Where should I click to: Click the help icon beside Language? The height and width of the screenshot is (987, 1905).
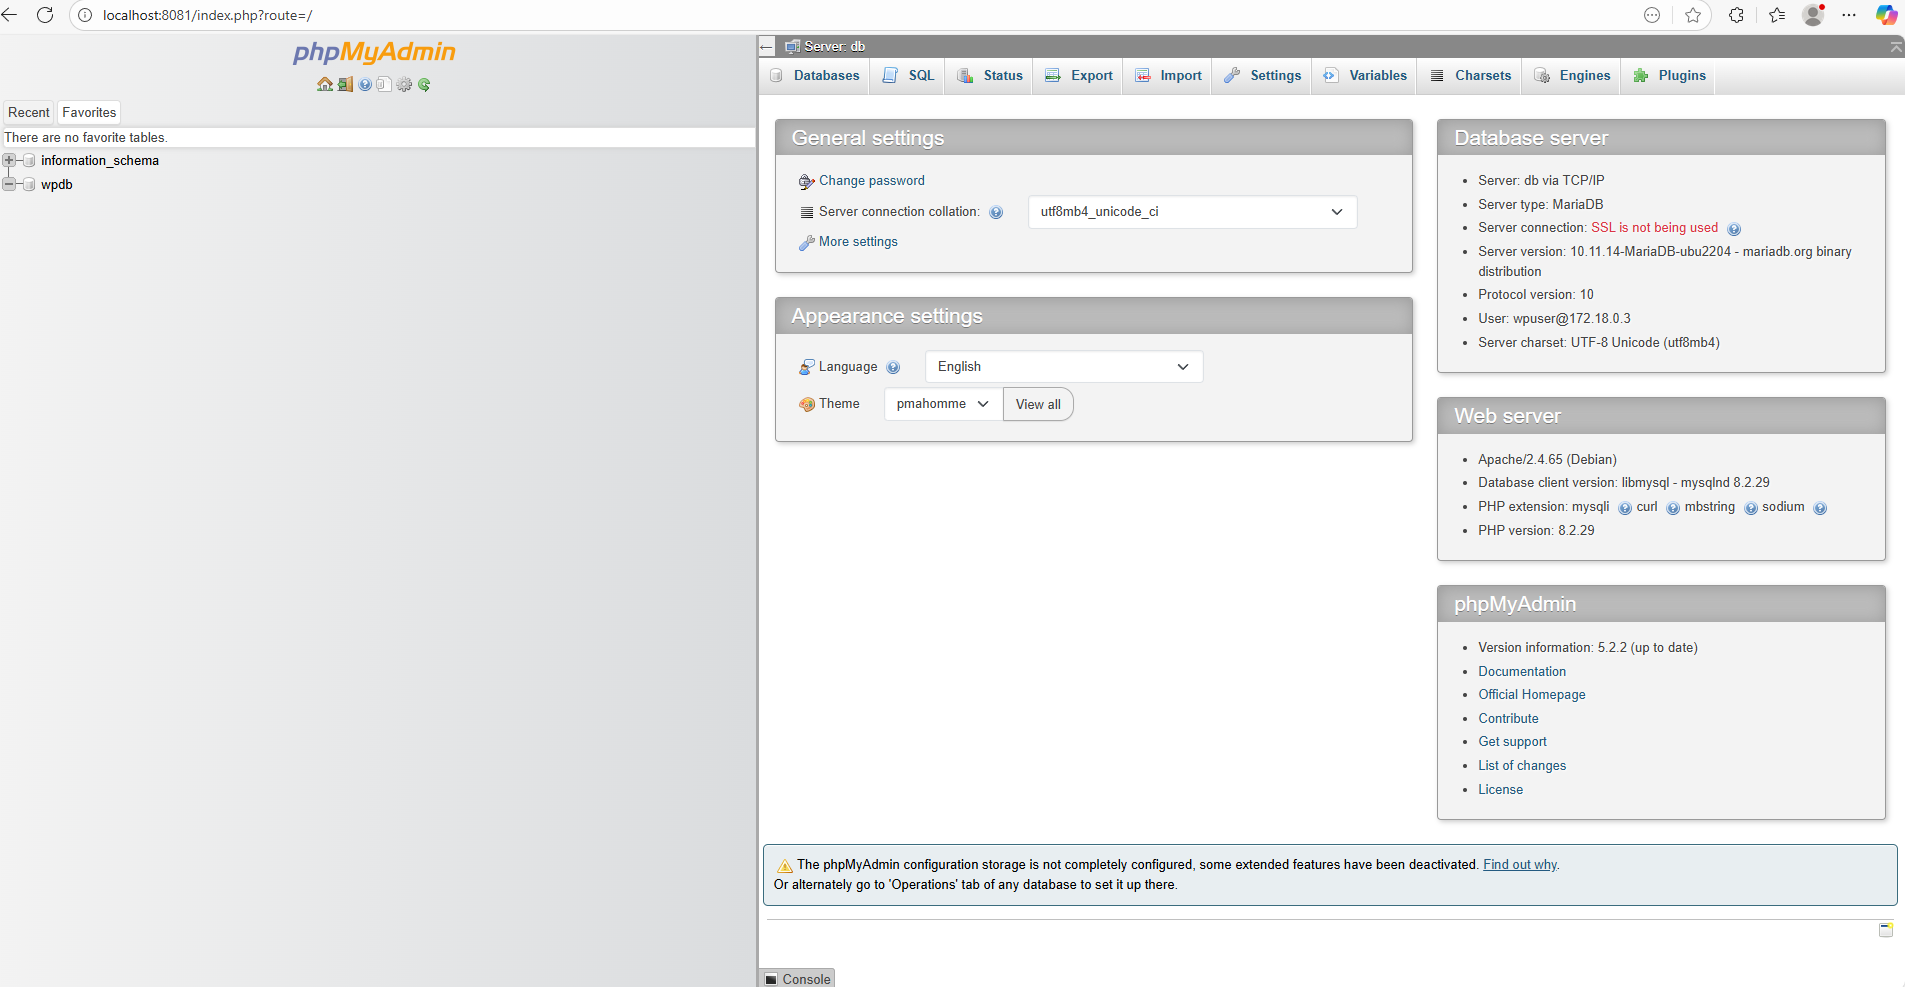(x=893, y=367)
